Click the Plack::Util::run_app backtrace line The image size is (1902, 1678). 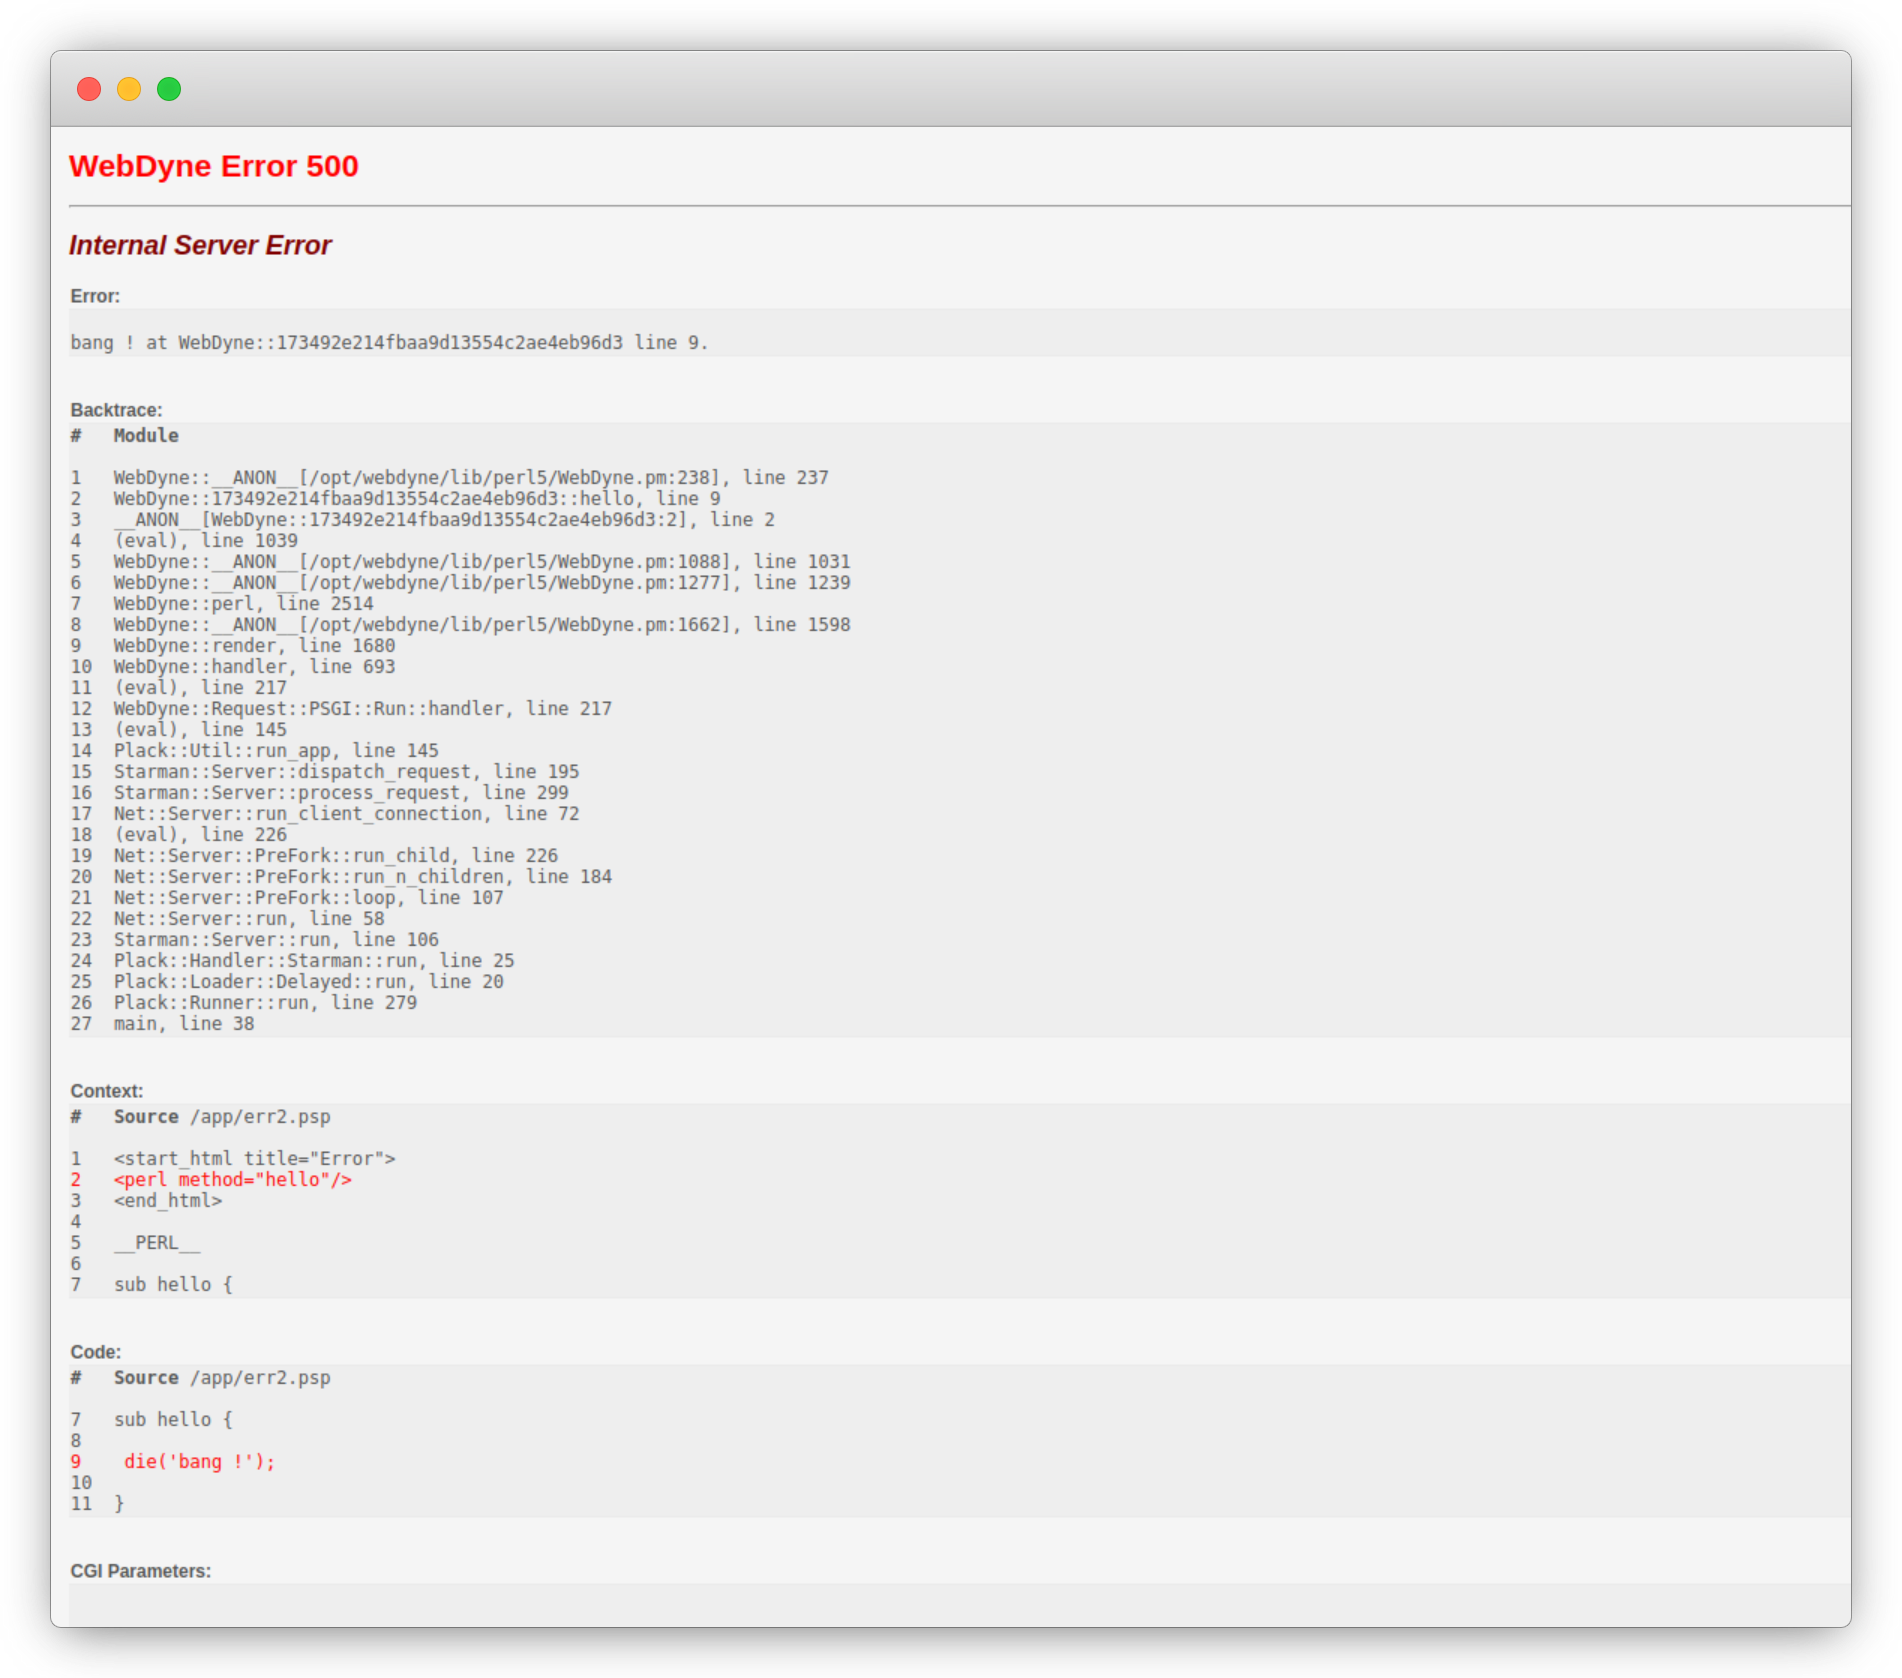(x=276, y=751)
